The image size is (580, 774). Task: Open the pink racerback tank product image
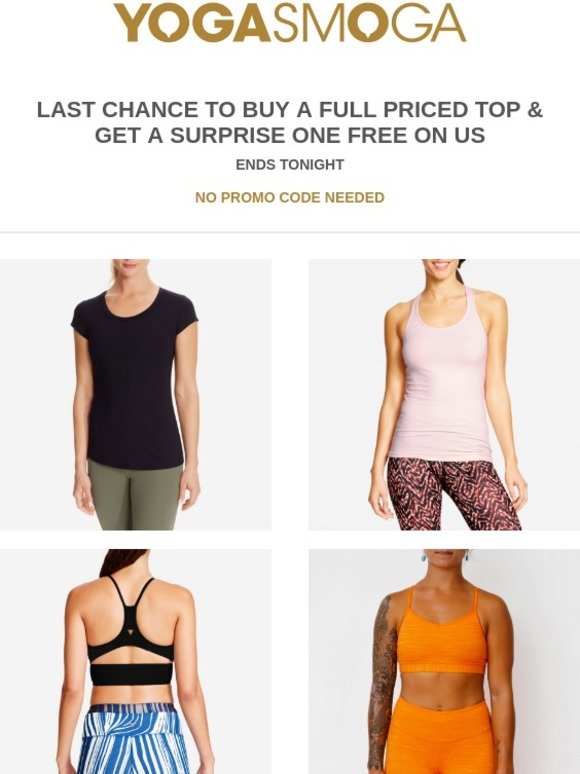click(x=444, y=394)
